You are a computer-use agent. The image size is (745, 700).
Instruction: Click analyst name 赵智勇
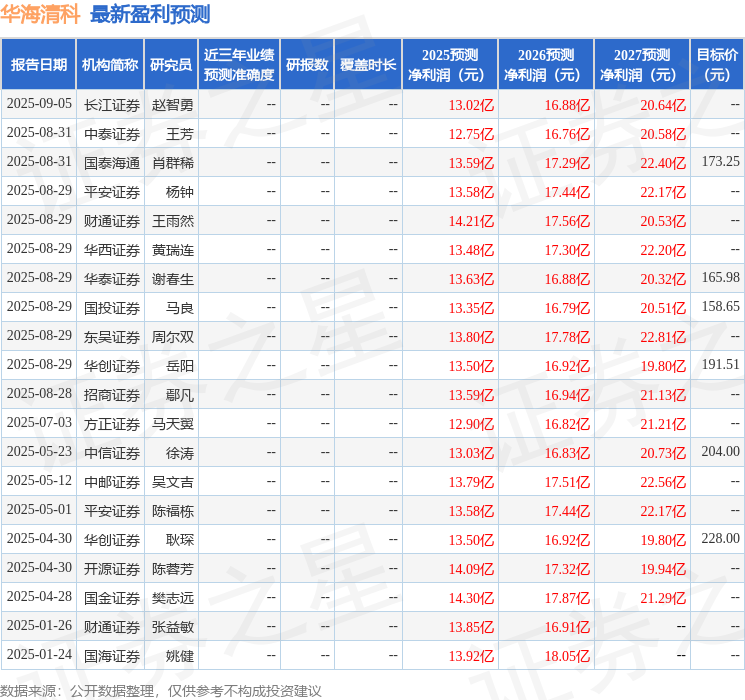(173, 105)
